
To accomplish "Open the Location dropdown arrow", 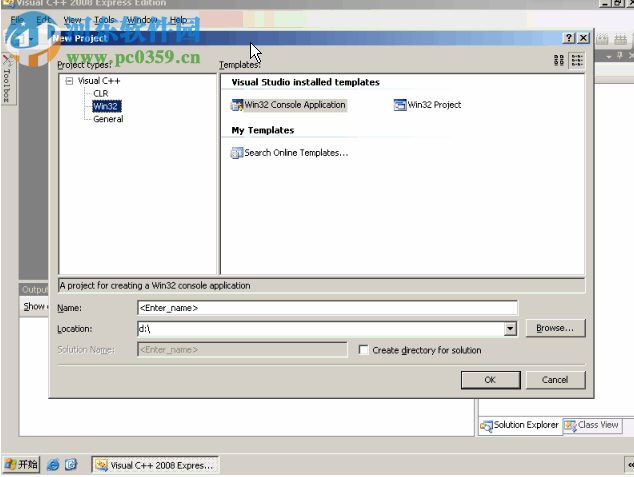I will tap(510, 329).
